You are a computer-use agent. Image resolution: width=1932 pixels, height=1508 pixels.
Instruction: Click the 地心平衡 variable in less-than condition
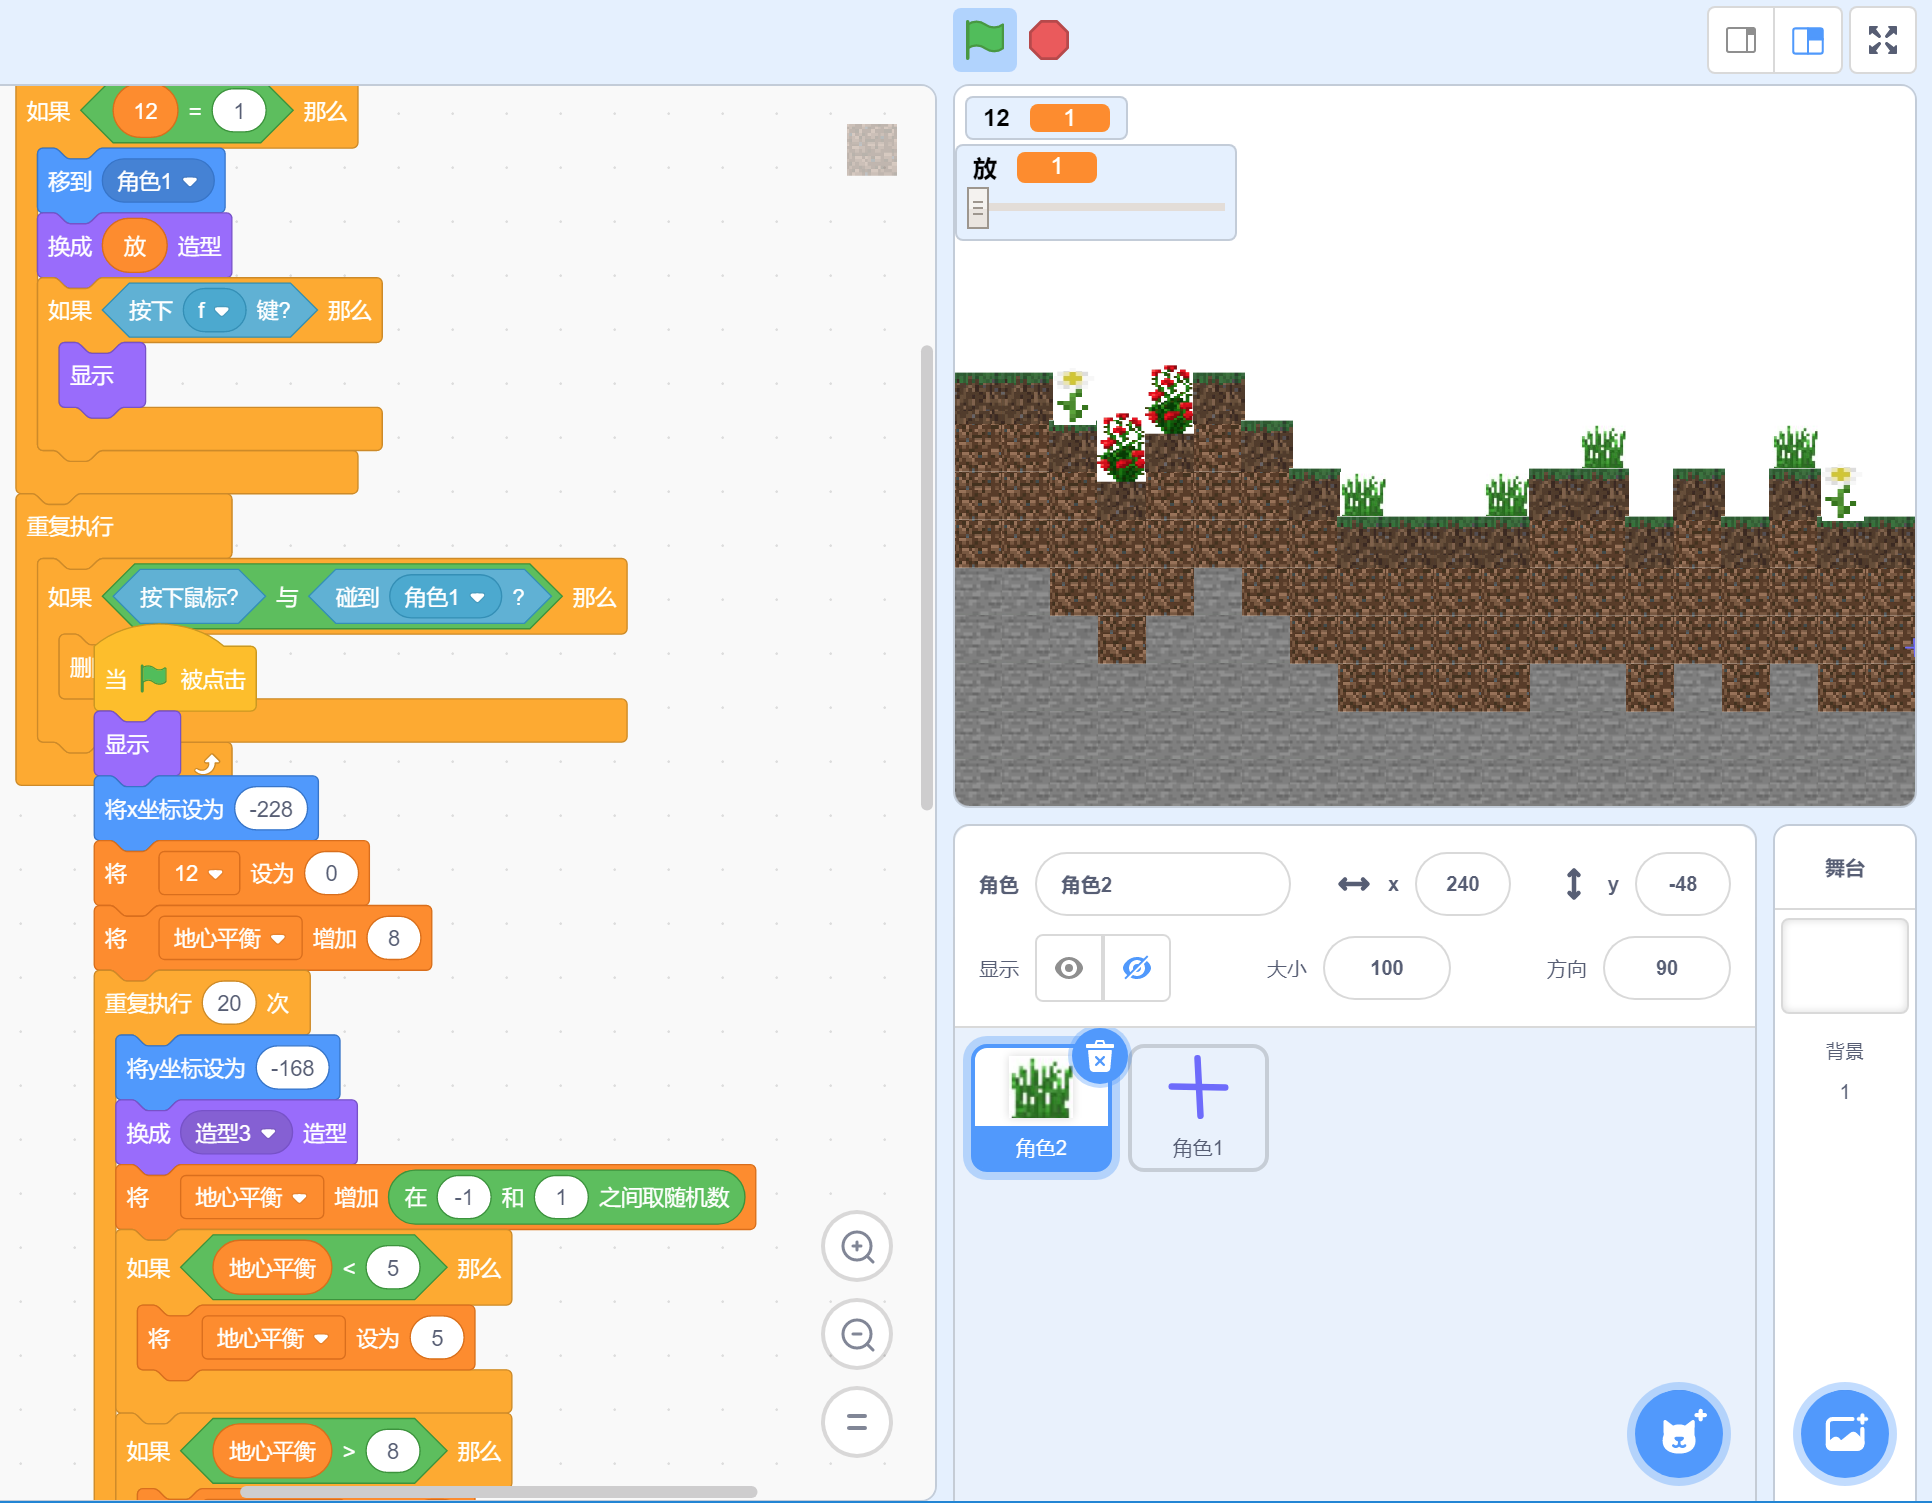click(272, 1269)
